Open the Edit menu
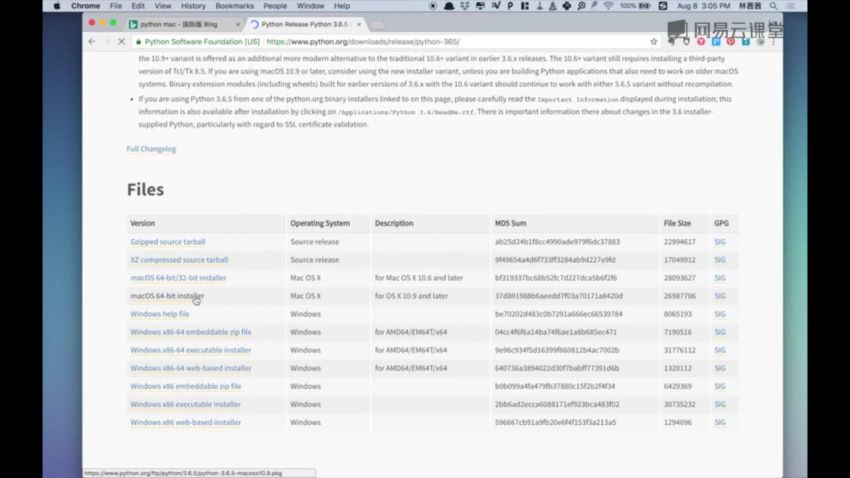 tap(138, 6)
